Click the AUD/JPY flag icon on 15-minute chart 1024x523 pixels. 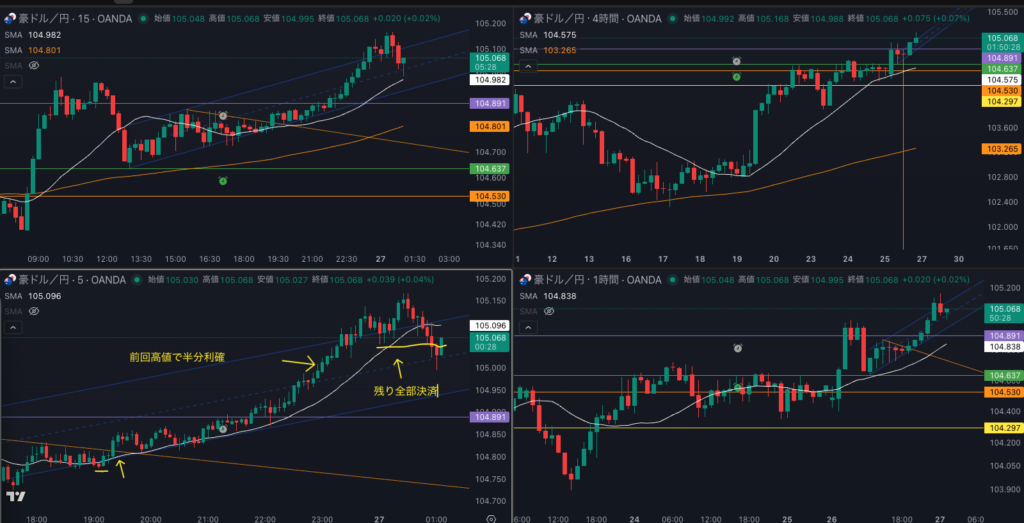[10, 18]
